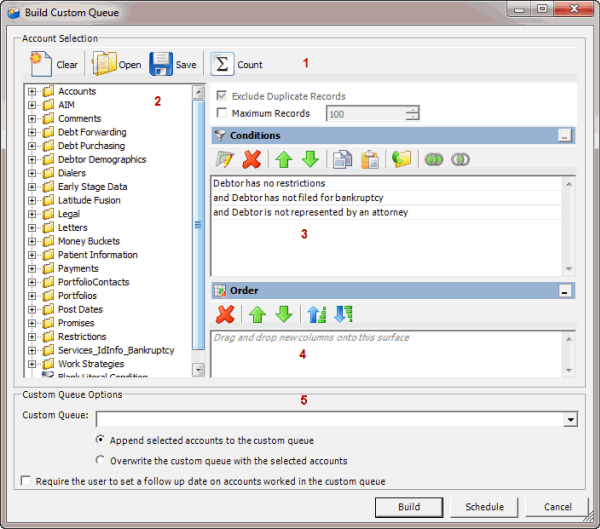Viewport: 600px width, 529px height.
Task: Set ascending sort order icon
Action: tap(317, 314)
